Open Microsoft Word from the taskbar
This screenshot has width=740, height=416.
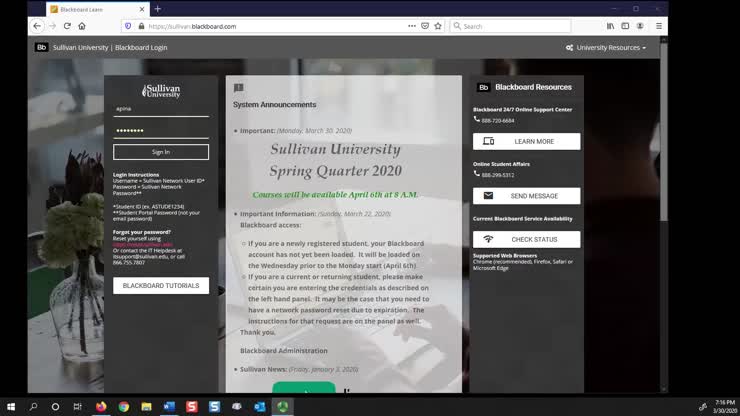pyautogui.click(x=169, y=407)
